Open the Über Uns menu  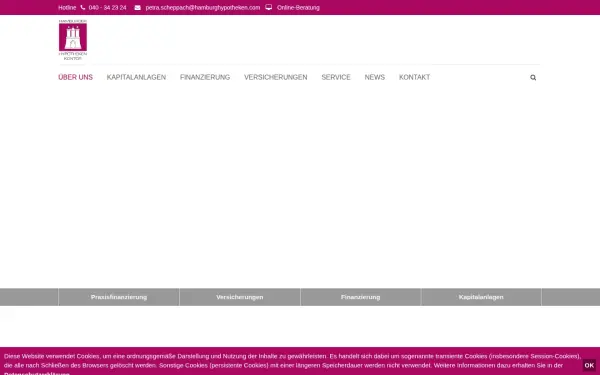pos(75,77)
